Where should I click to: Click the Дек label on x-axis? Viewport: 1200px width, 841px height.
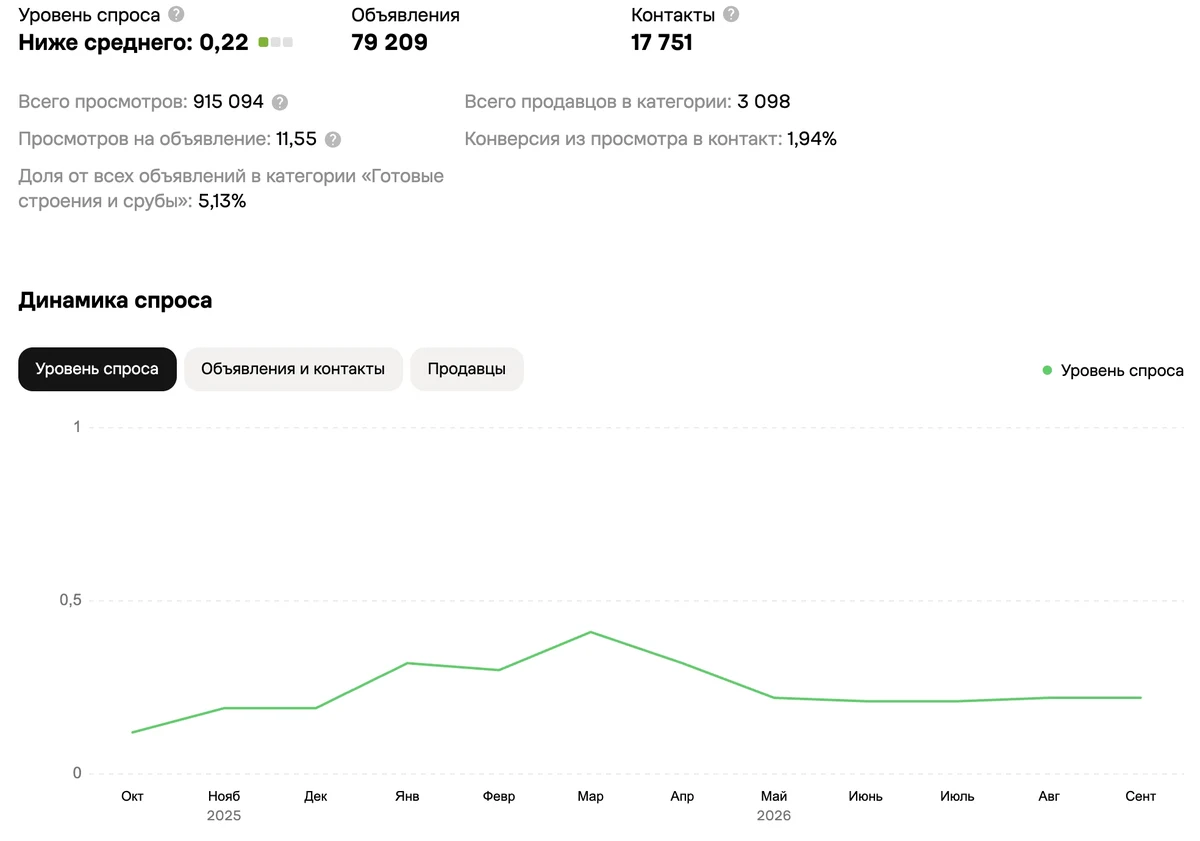point(315,796)
